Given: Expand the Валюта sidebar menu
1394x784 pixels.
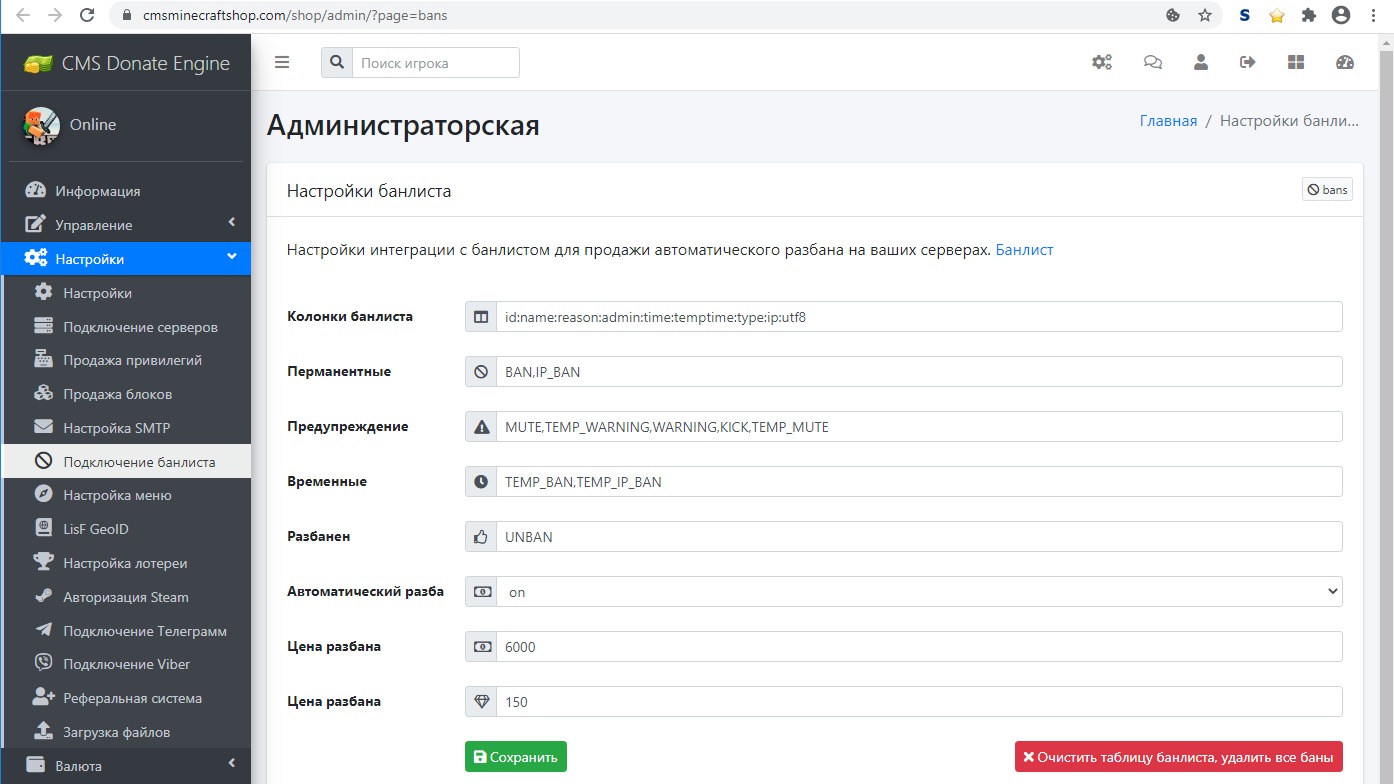Looking at the screenshot, I should tap(125, 766).
